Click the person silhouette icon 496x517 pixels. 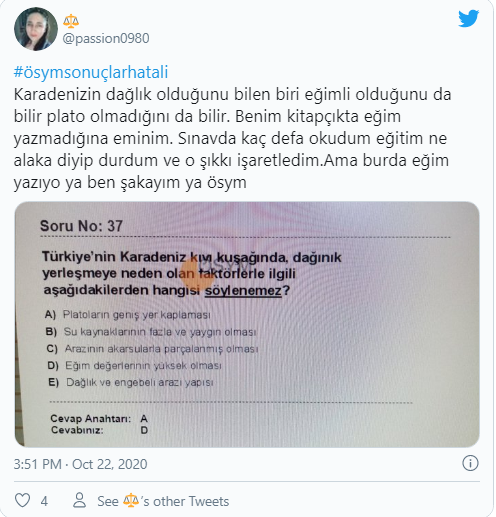[80, 500]
